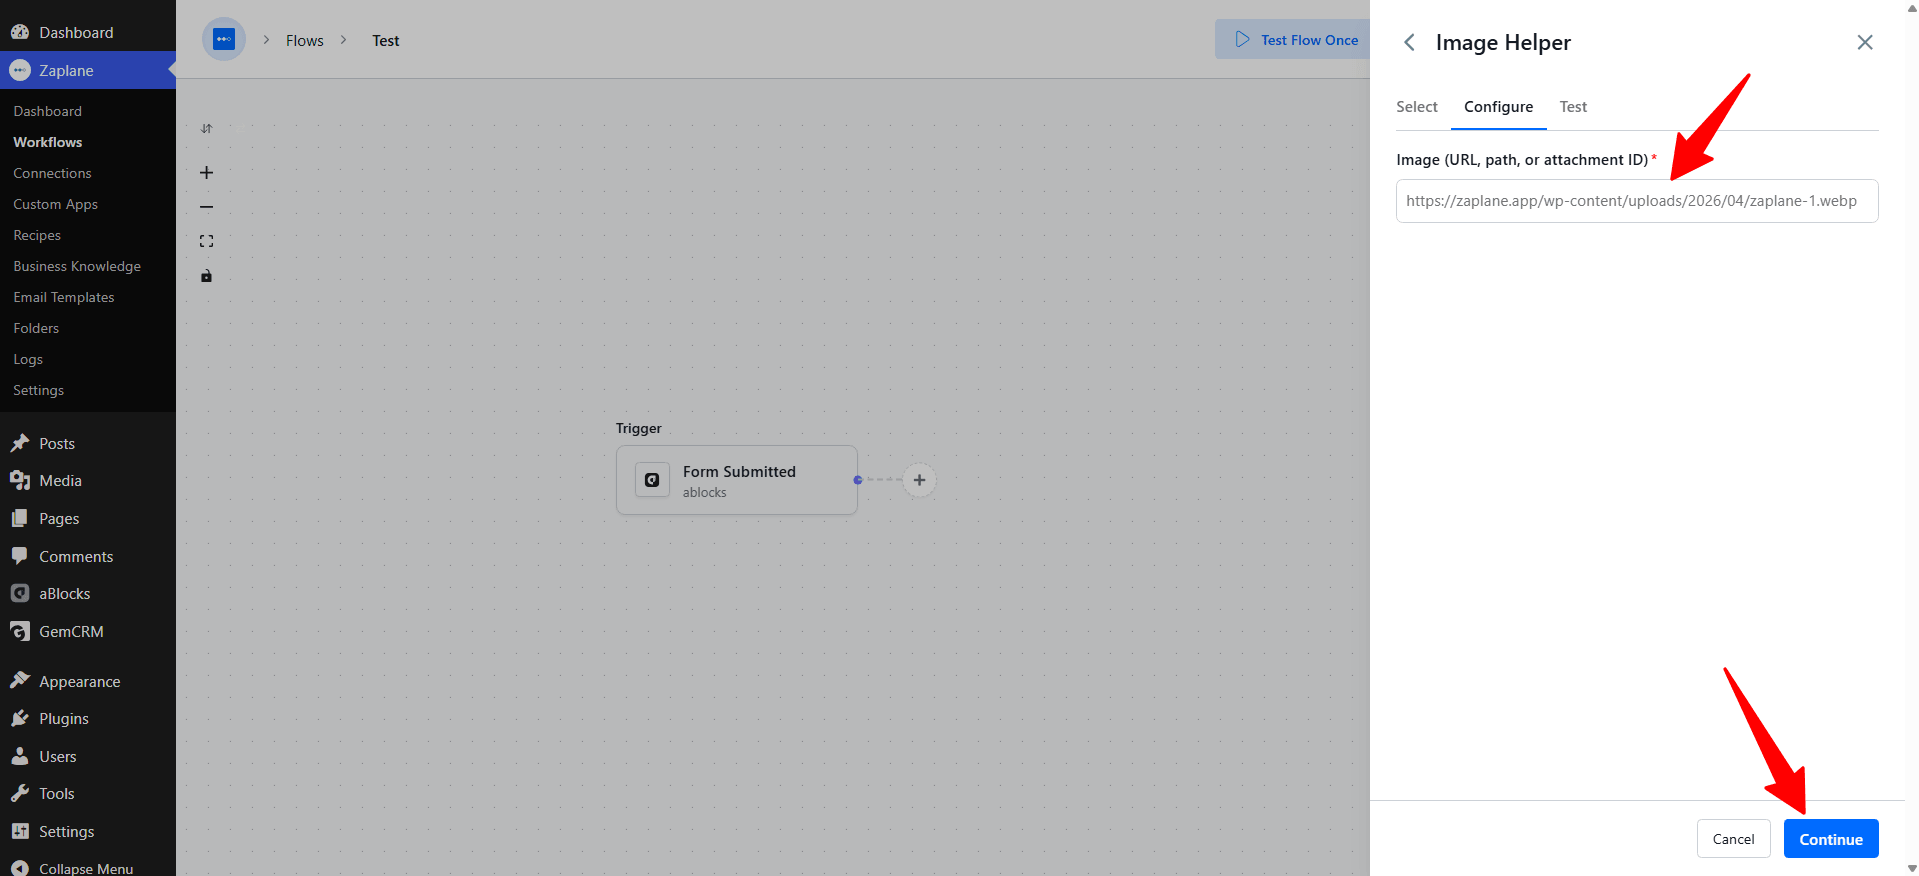Image resolution: width=1919 pixels, height=876 pixels.
Task: Switch to the Select tab
Action: [x=1417, y=107]
